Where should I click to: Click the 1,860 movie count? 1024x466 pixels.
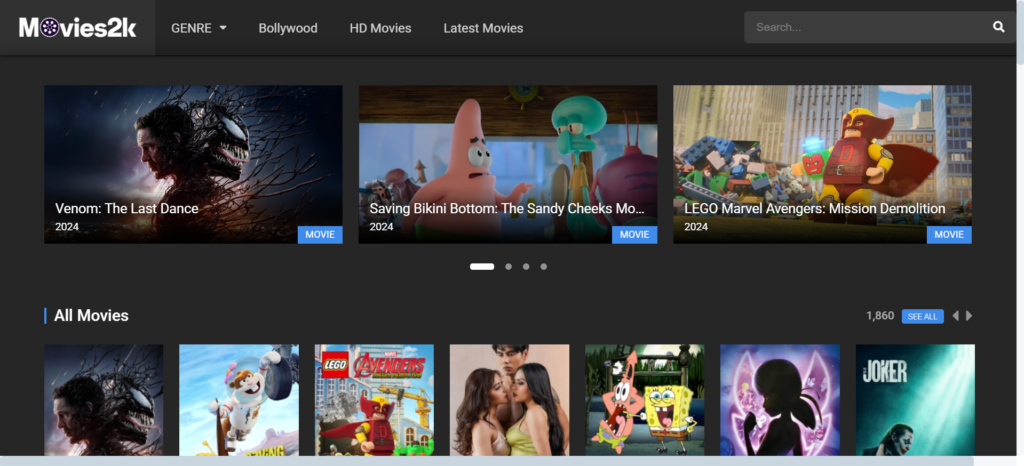pyautogui.click(x=880, y=316)
